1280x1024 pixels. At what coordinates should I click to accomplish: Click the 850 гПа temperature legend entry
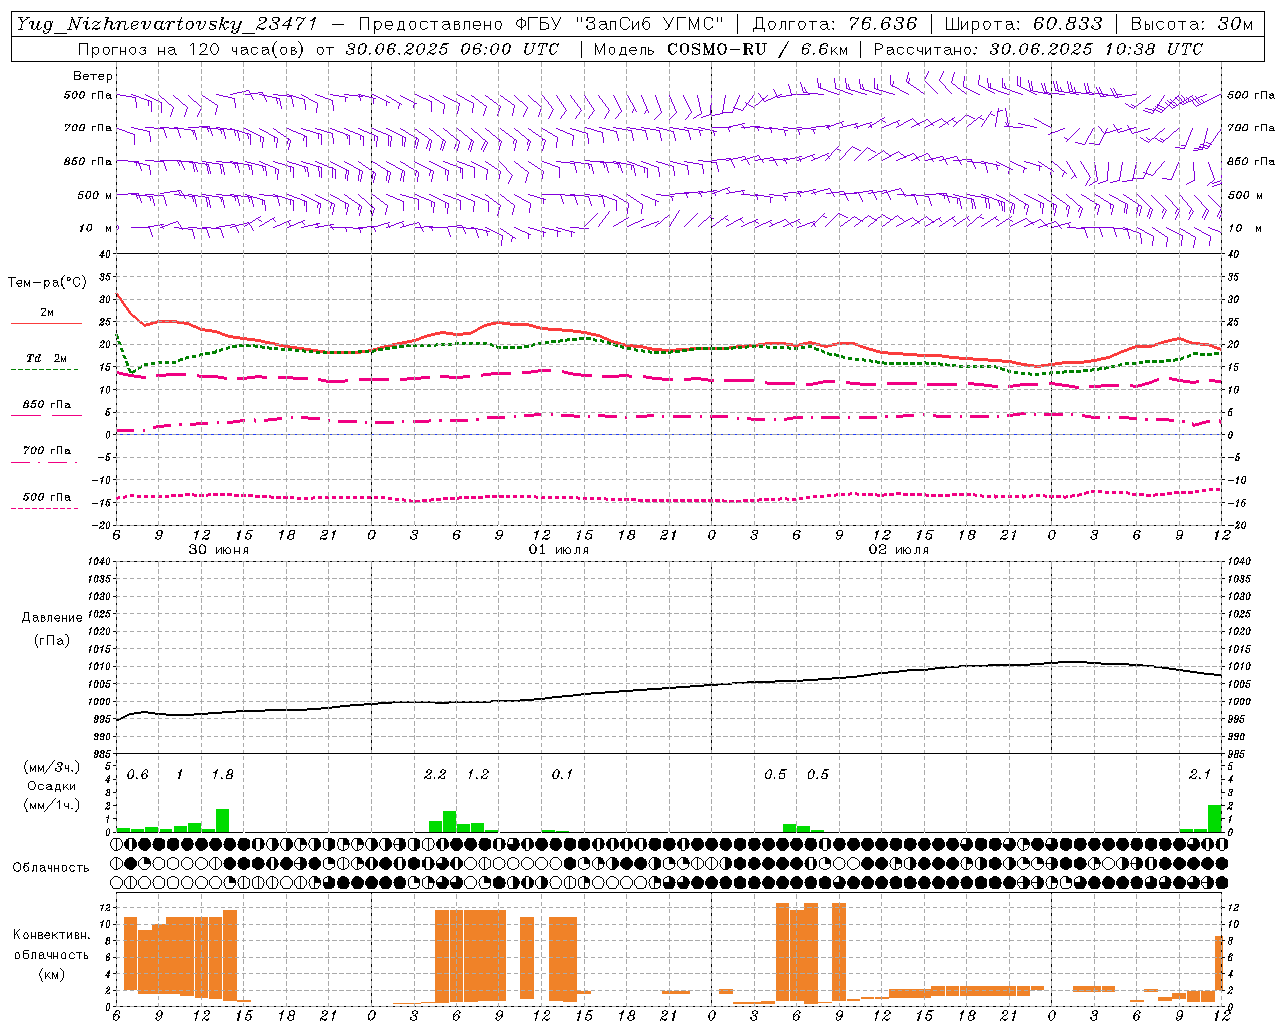[x=46, y=405]
